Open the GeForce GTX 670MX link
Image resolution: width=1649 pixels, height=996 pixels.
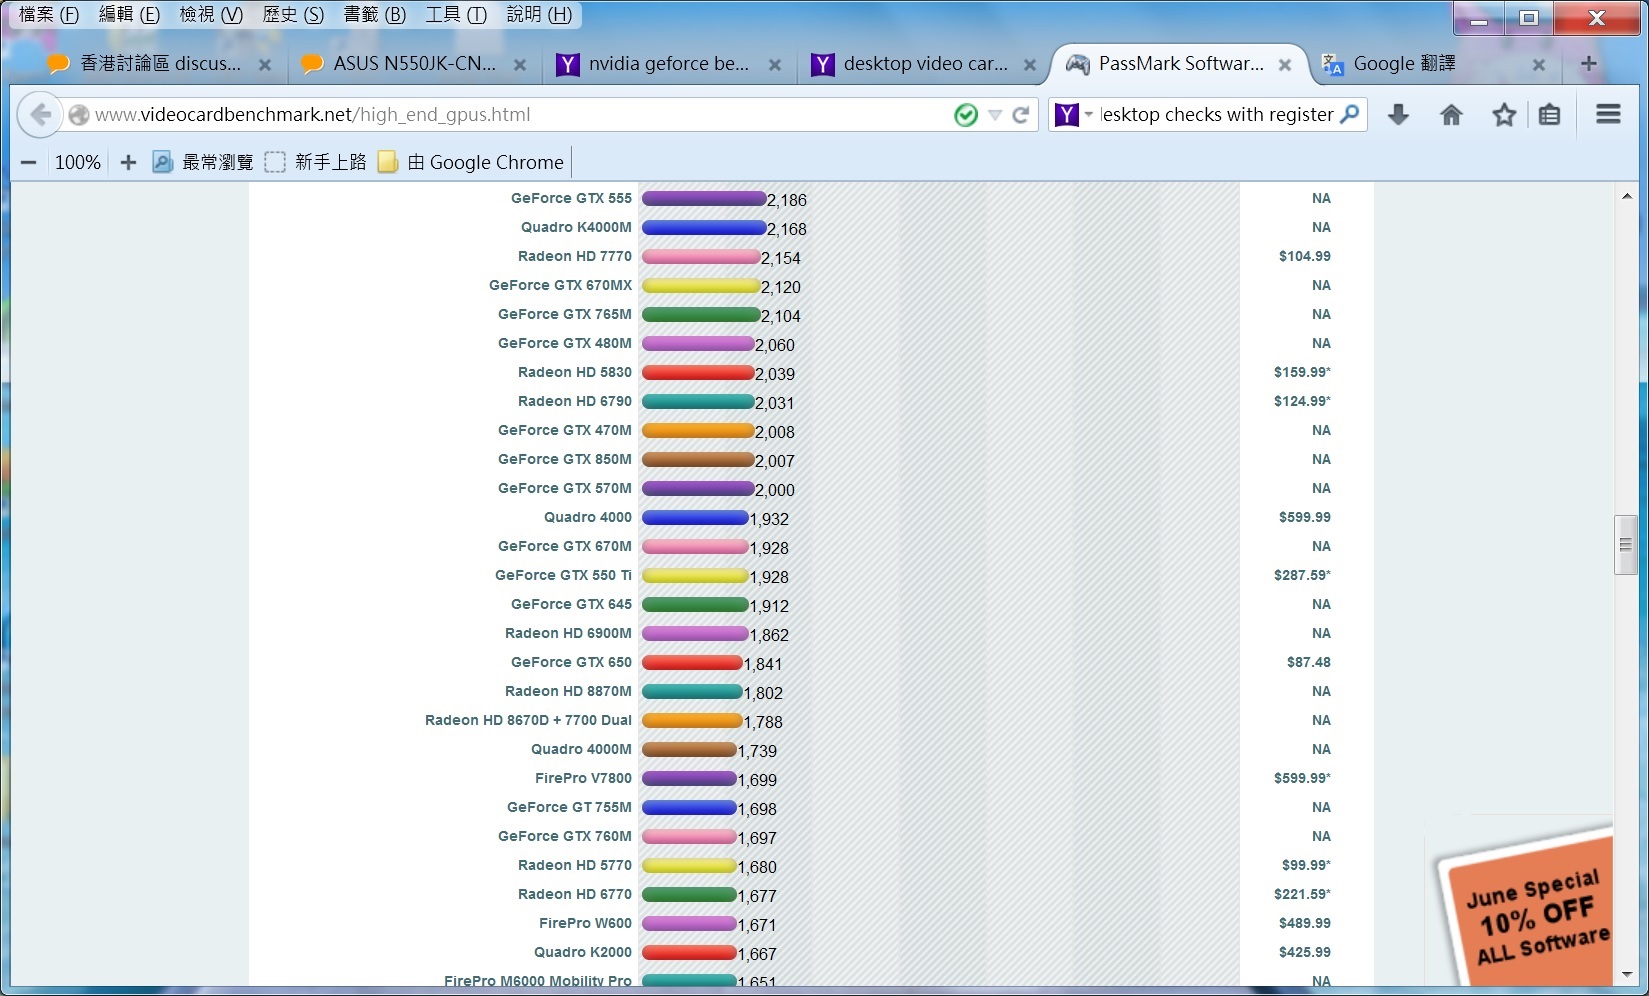pos(560,285)
